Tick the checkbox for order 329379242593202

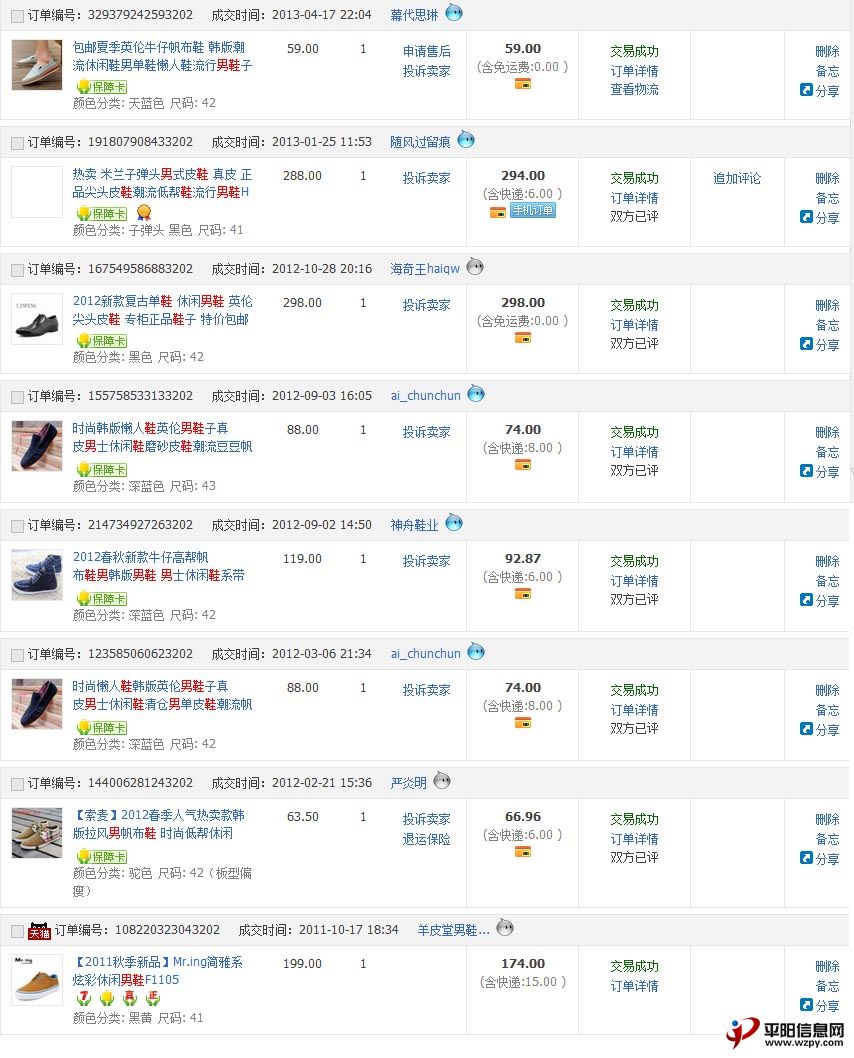click(x=18, y=16)
